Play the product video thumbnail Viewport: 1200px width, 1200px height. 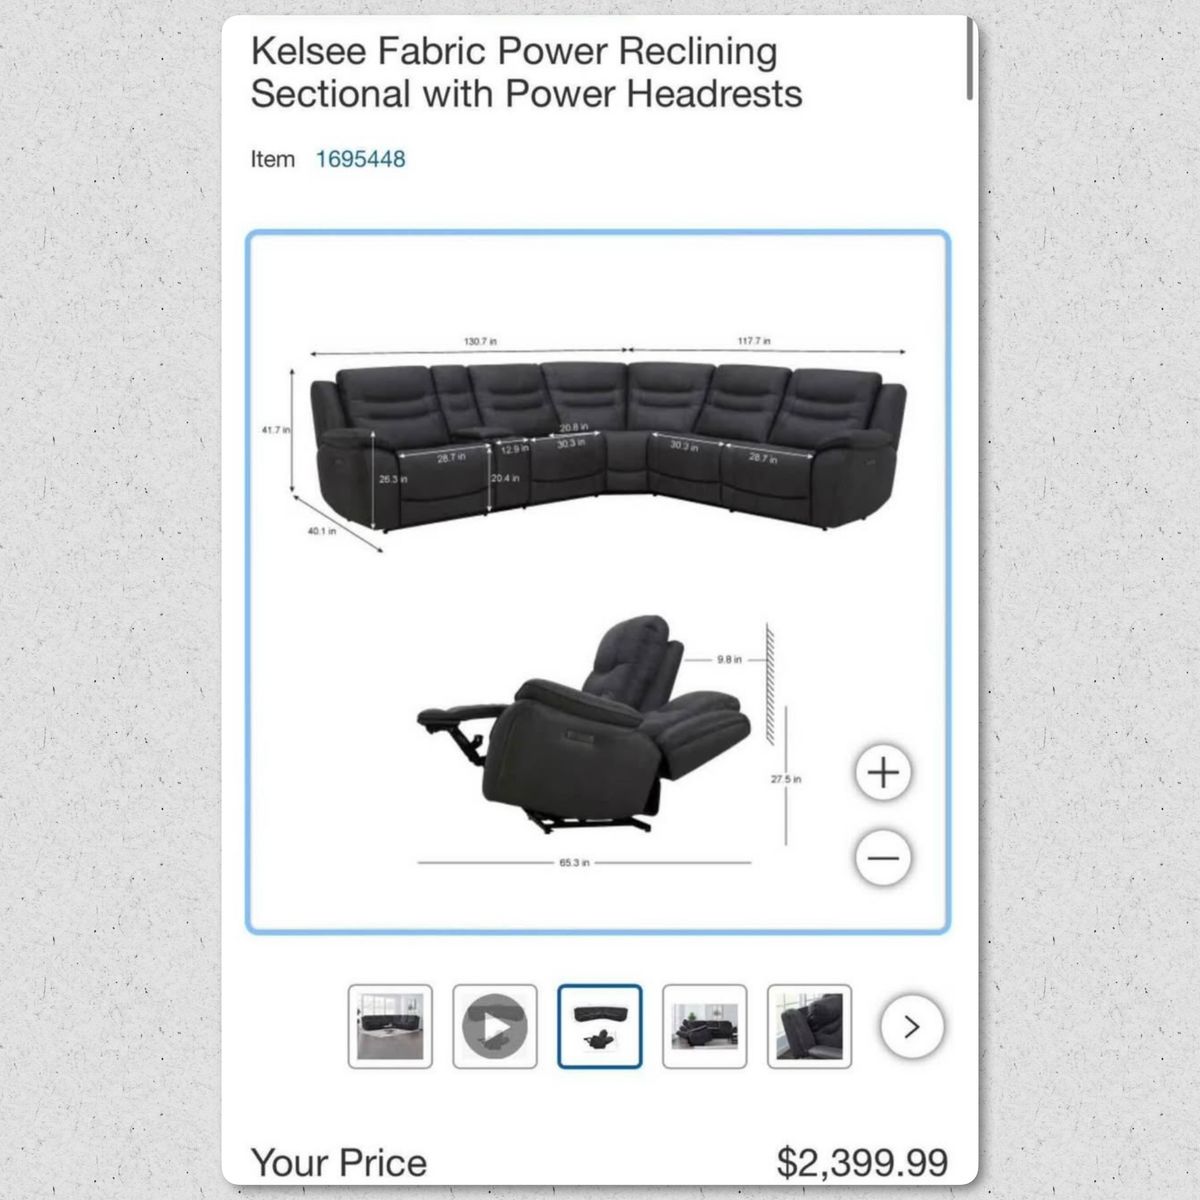tap(495, 1026)
